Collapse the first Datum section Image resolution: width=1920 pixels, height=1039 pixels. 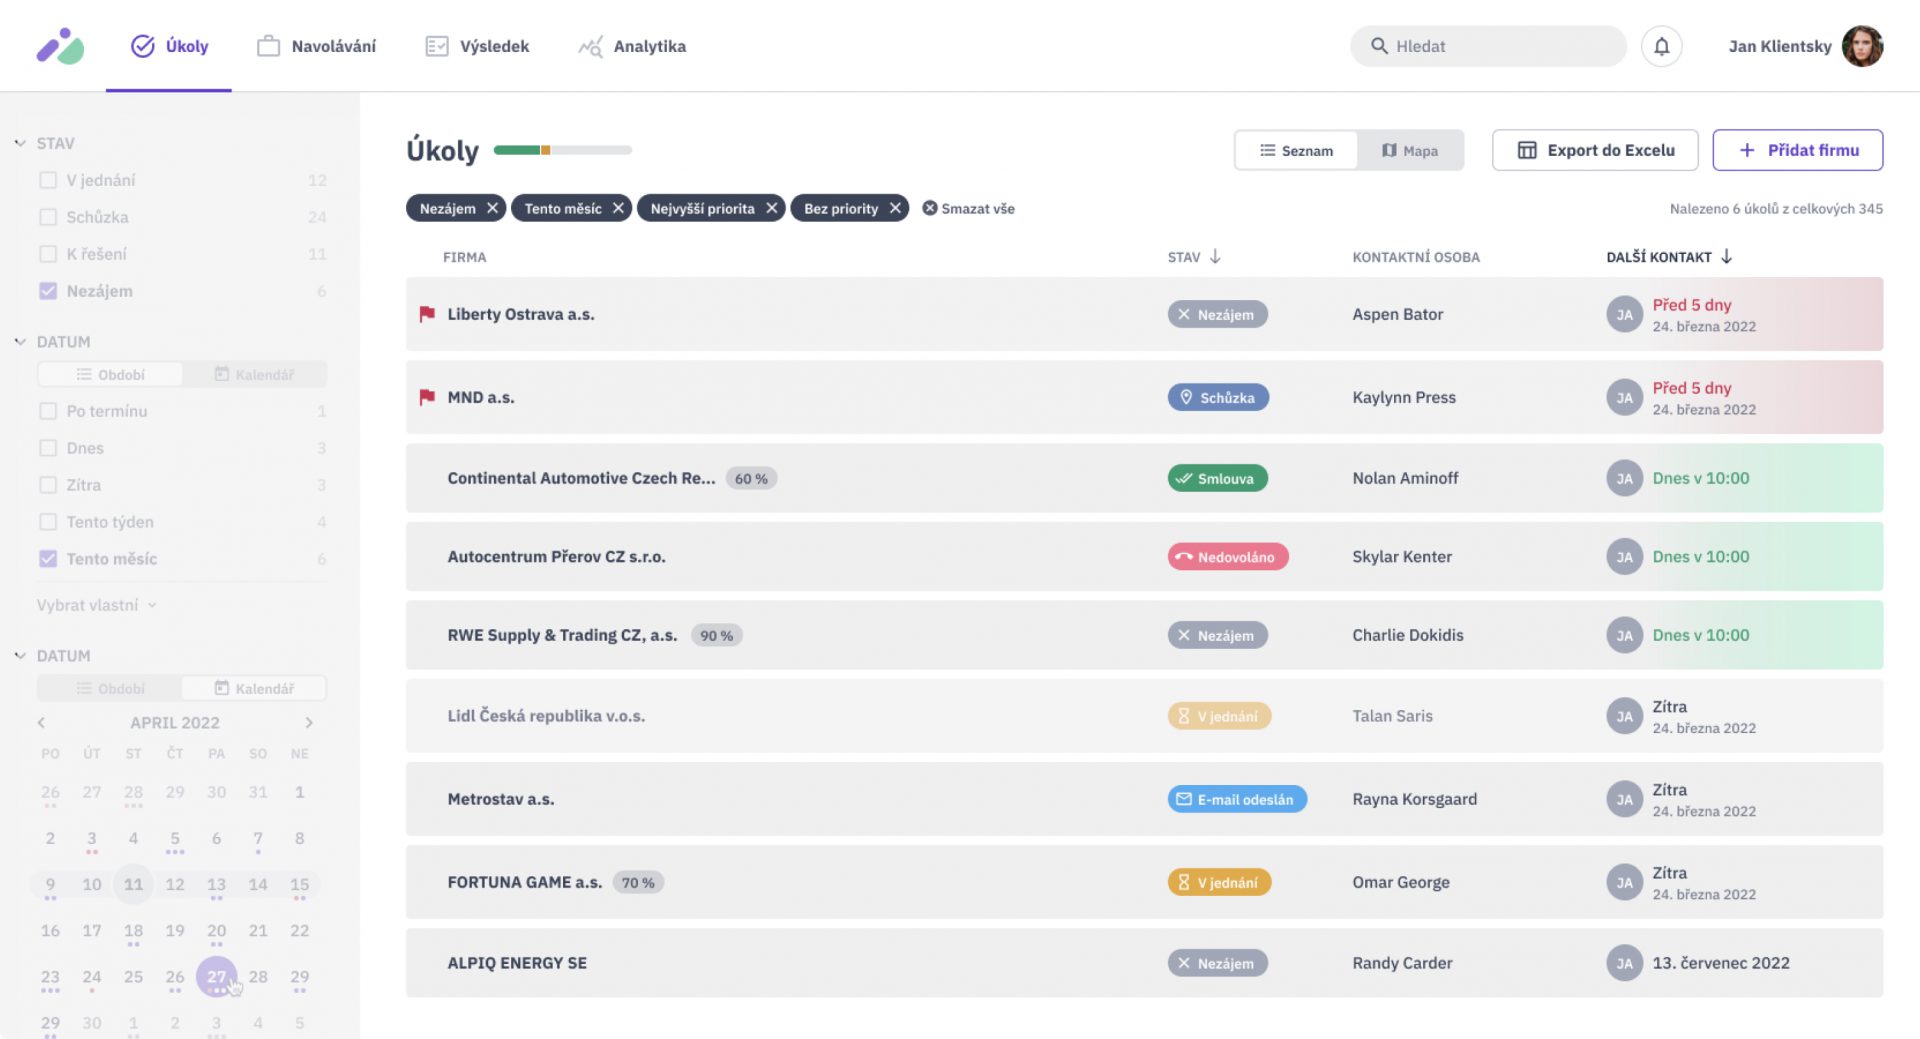[20, 342]
